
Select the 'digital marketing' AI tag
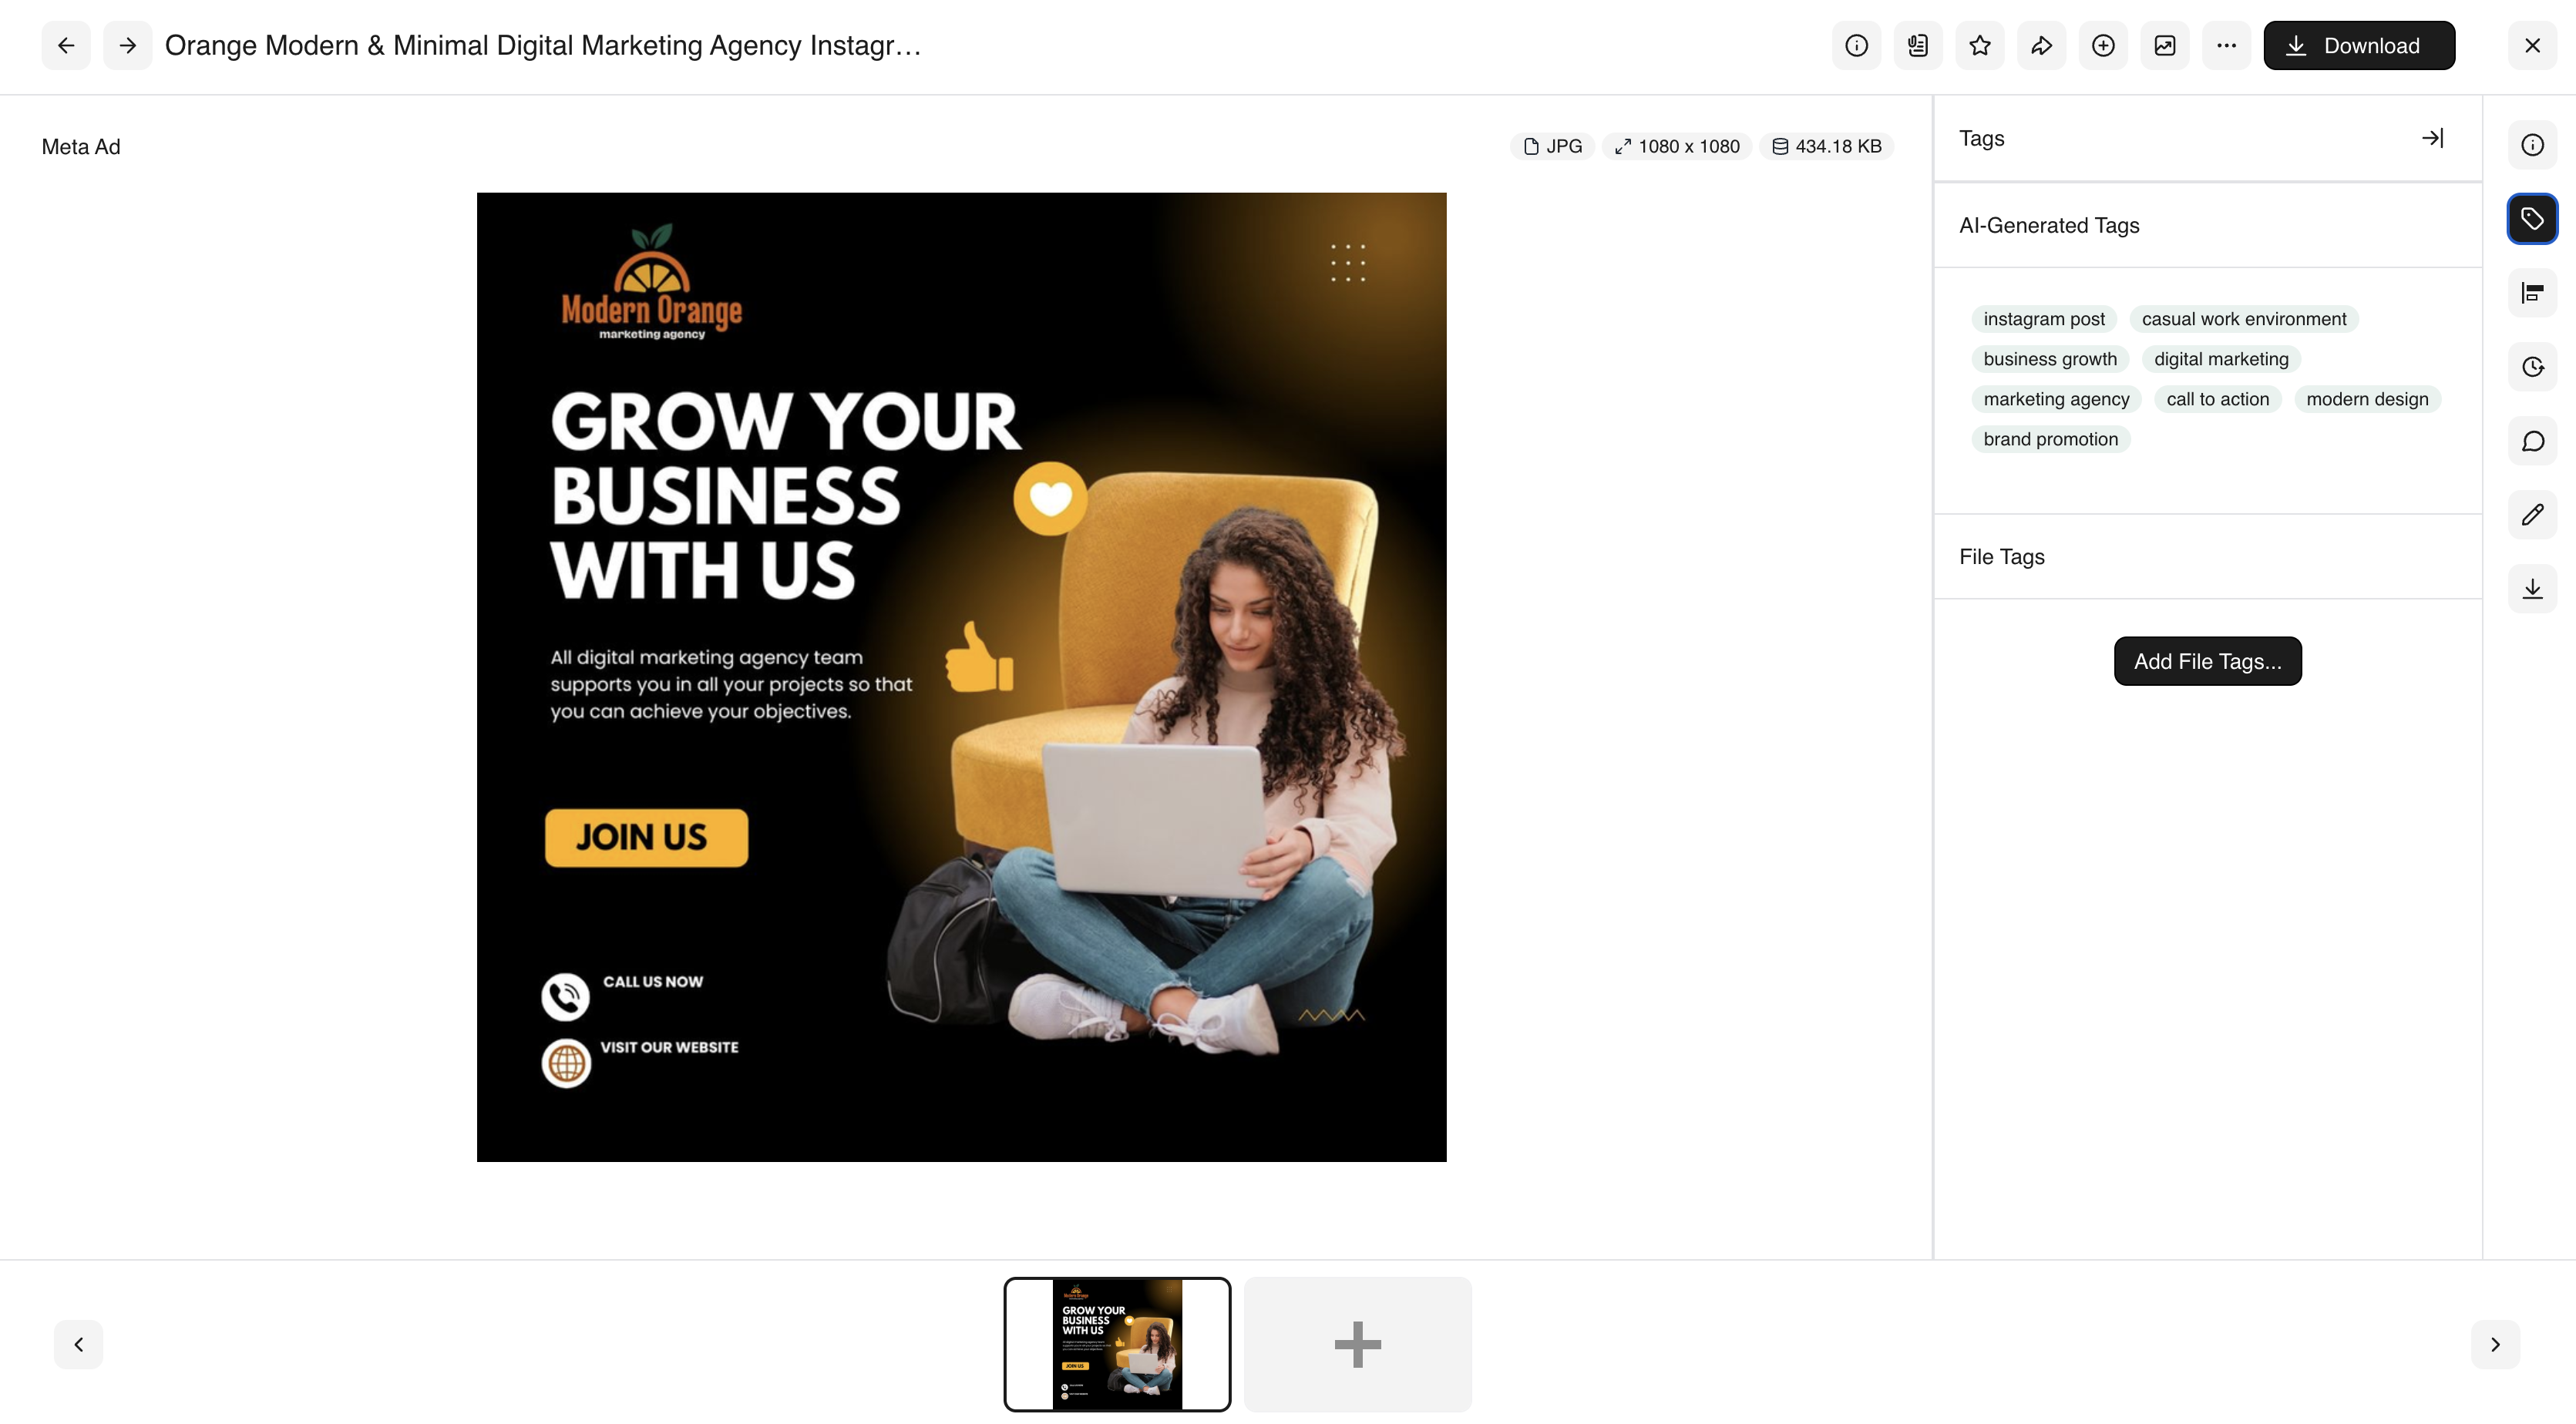2221,359
